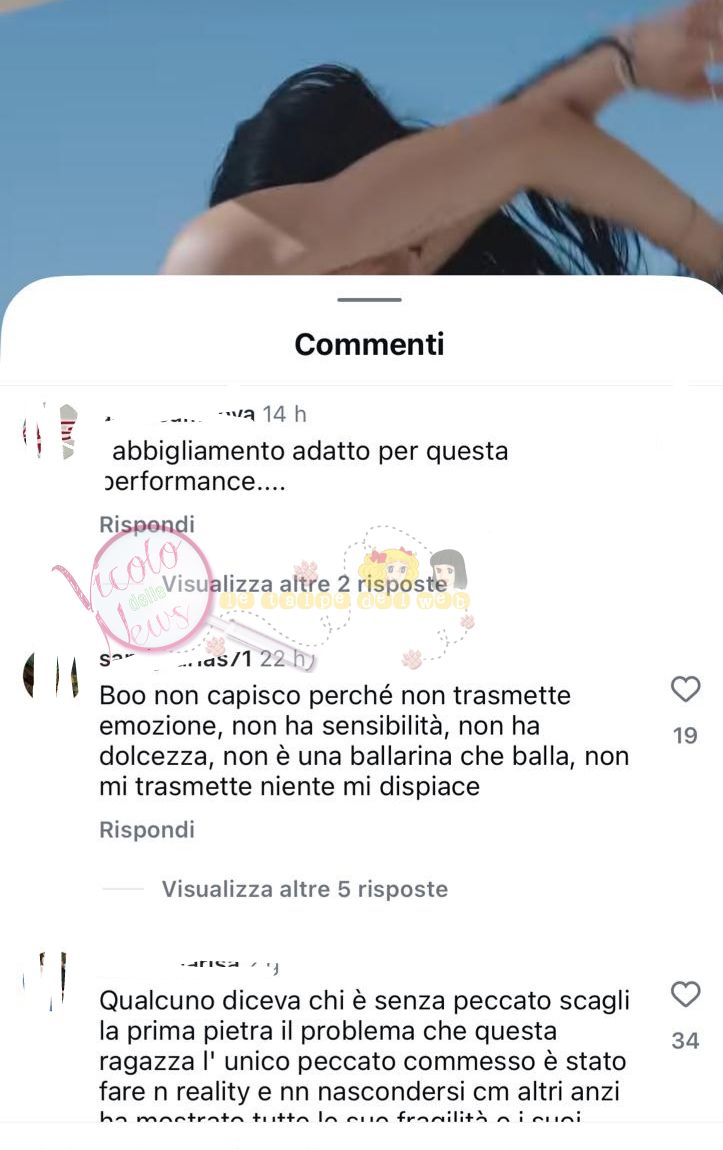
Task: Reply to the 'abbigliamento adatto' comment
Action: click(147, 524)
